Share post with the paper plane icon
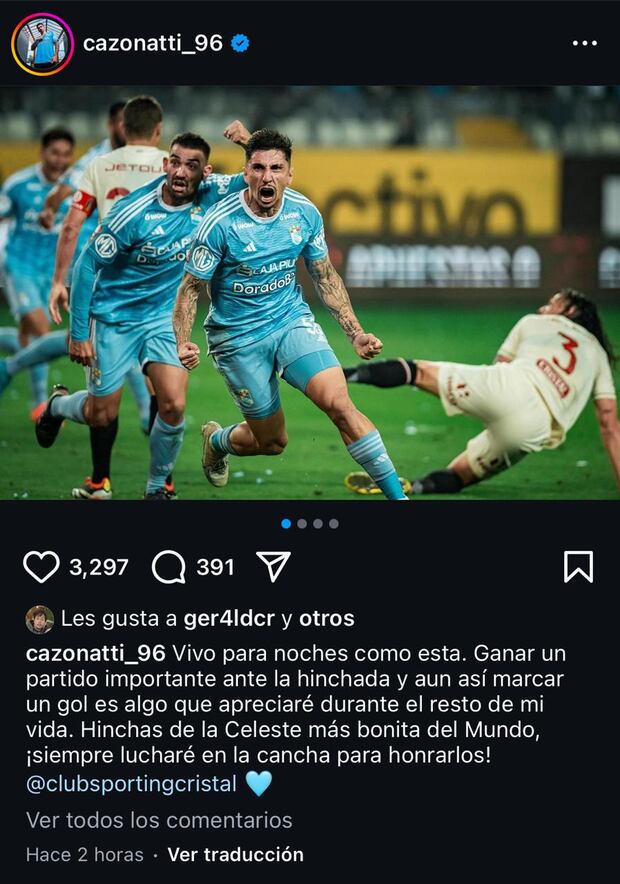This screenshot has height=884, width=620. click(x=273, y=566)
